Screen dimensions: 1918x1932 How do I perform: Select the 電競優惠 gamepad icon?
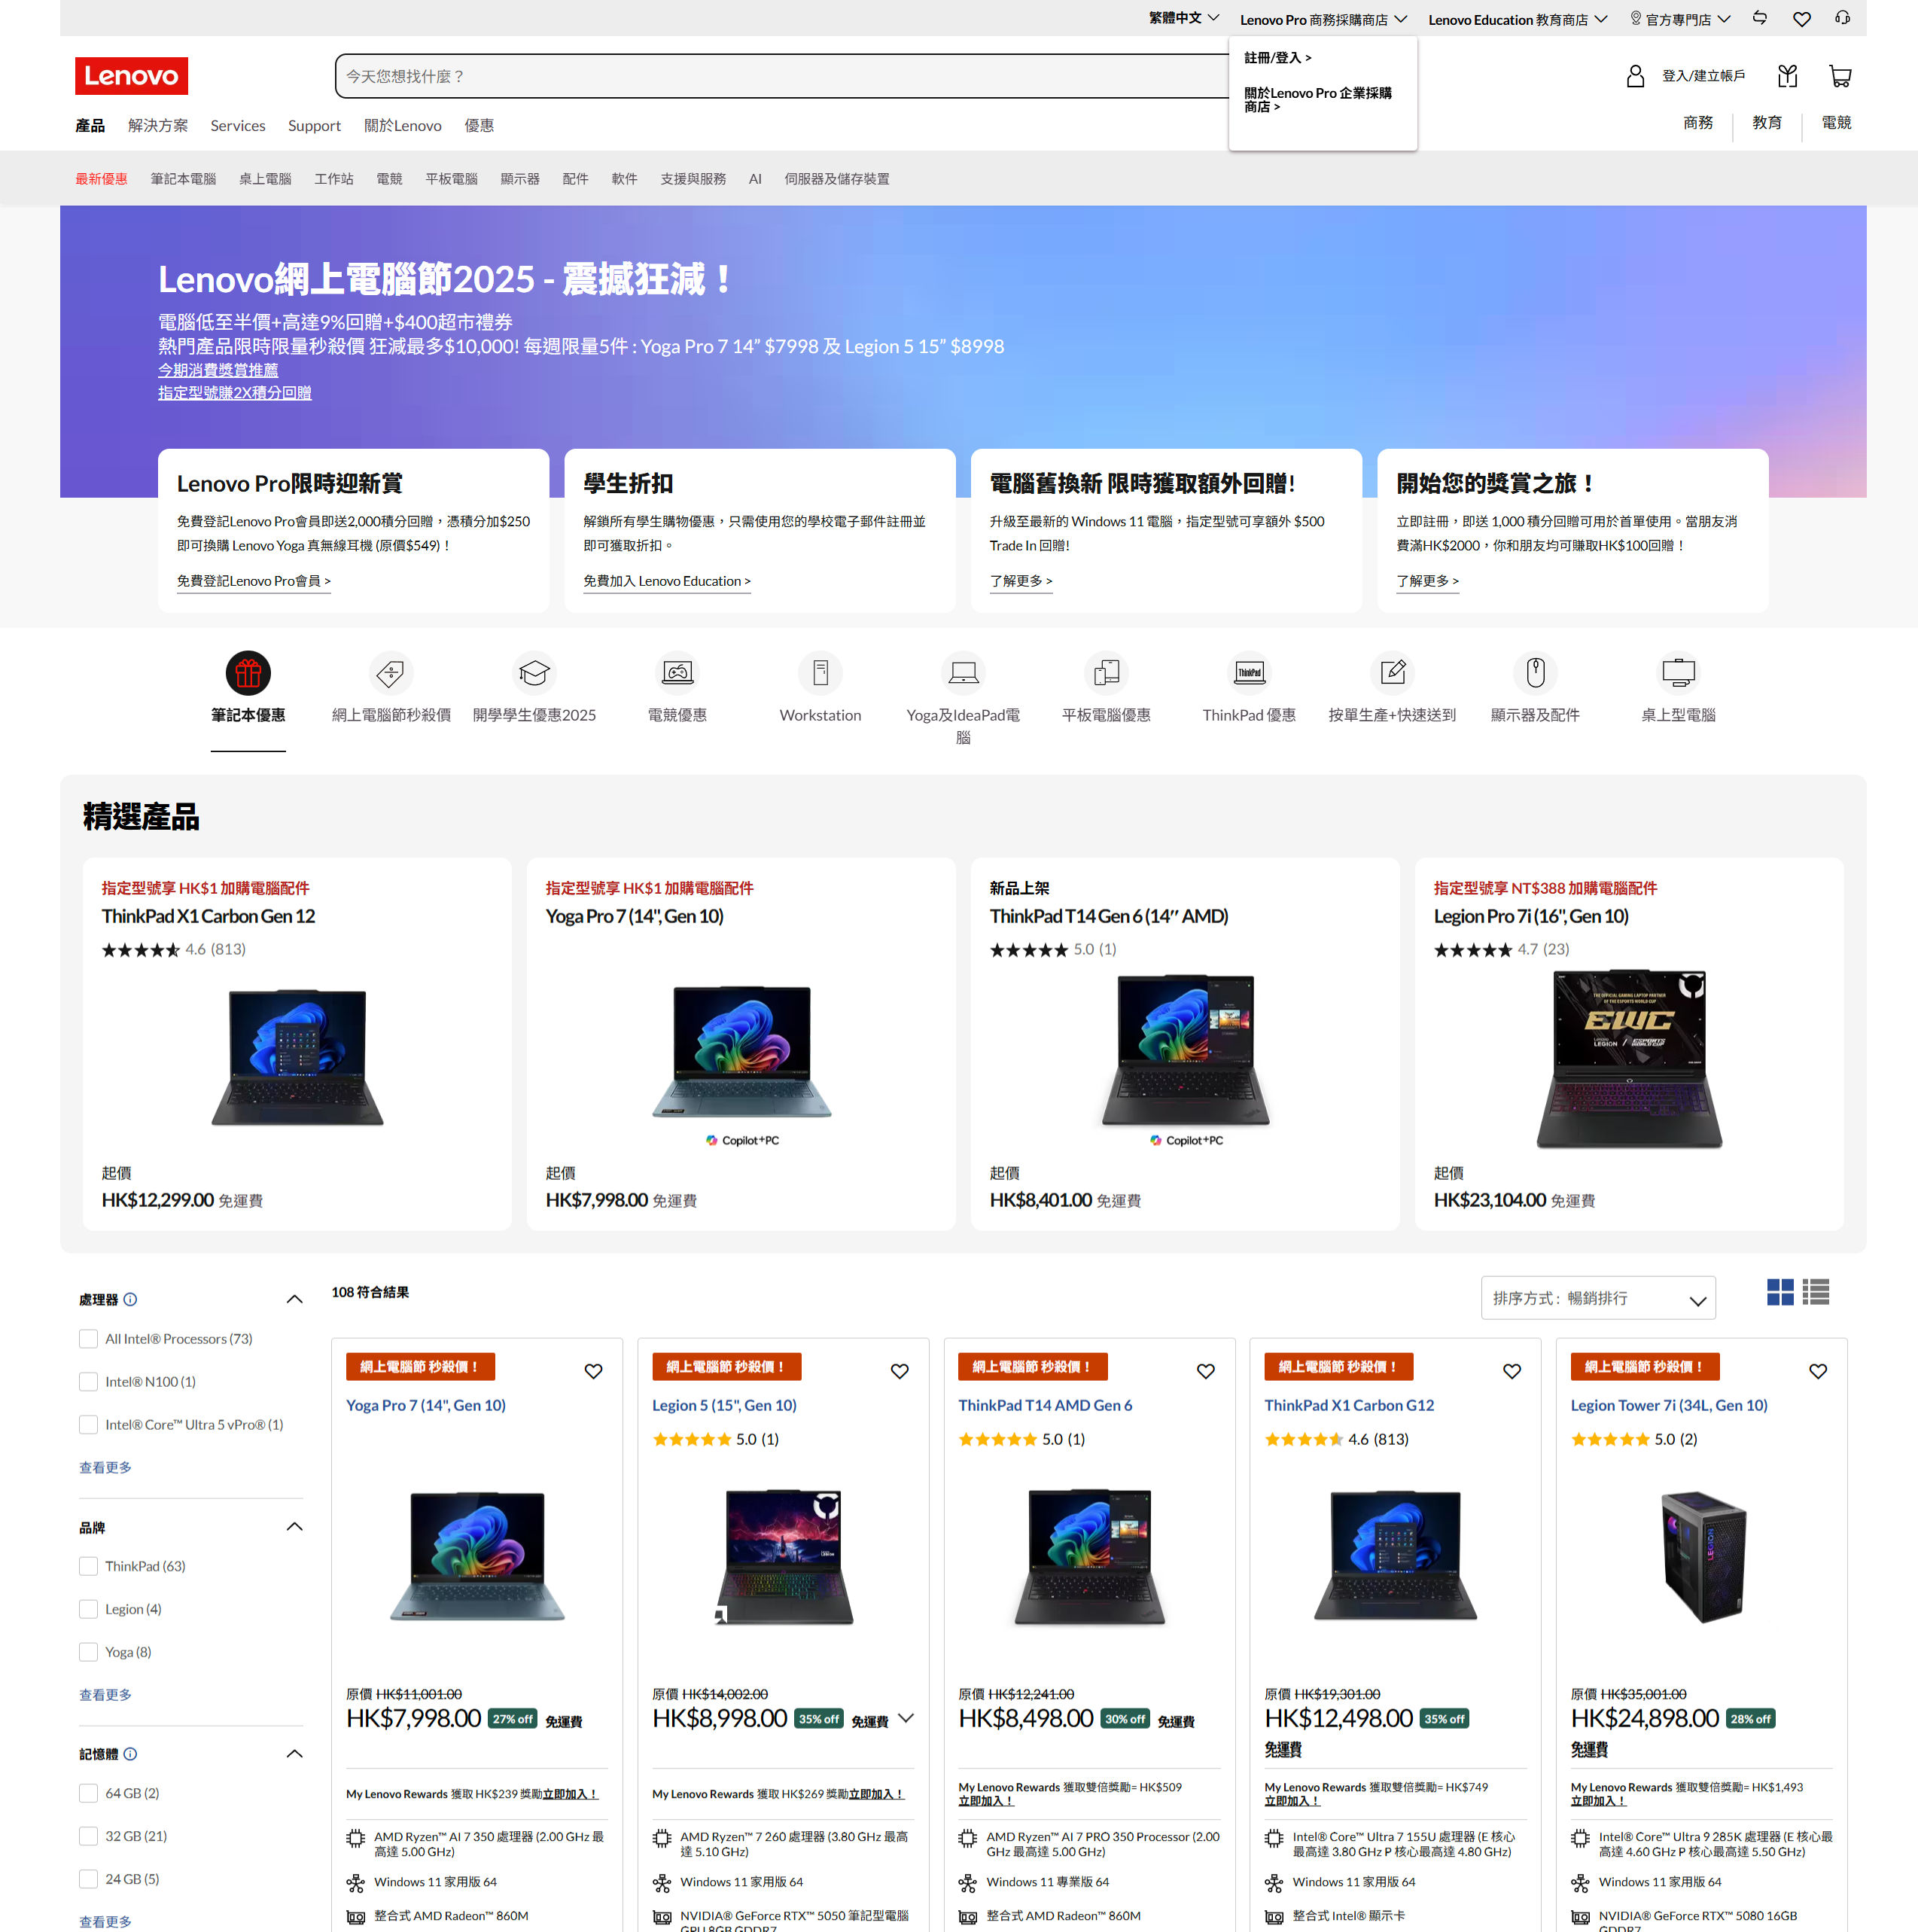(x=677, y=673)
